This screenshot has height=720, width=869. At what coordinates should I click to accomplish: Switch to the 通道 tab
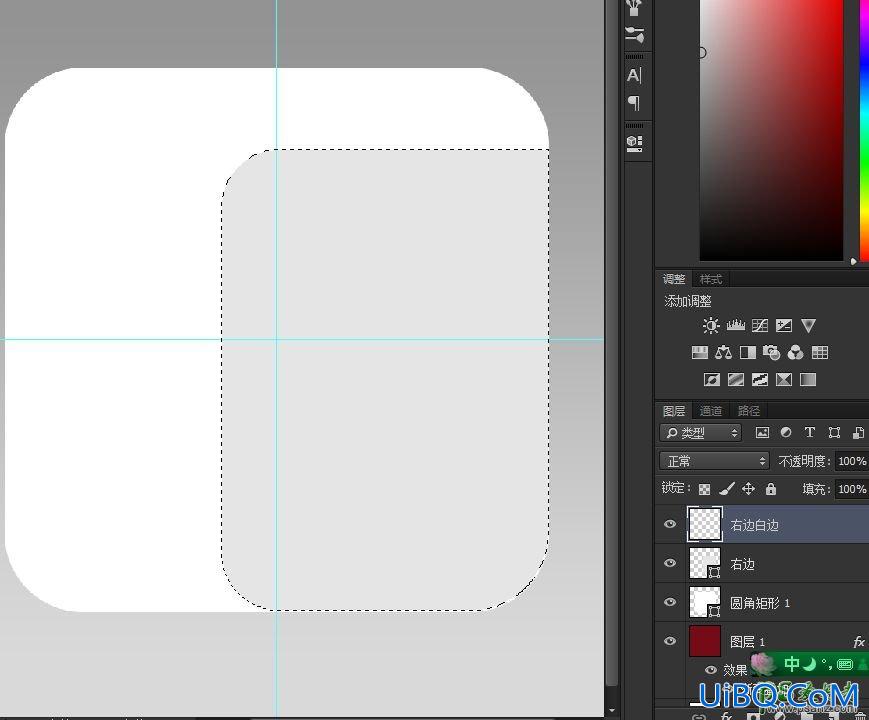coord(710,411)
